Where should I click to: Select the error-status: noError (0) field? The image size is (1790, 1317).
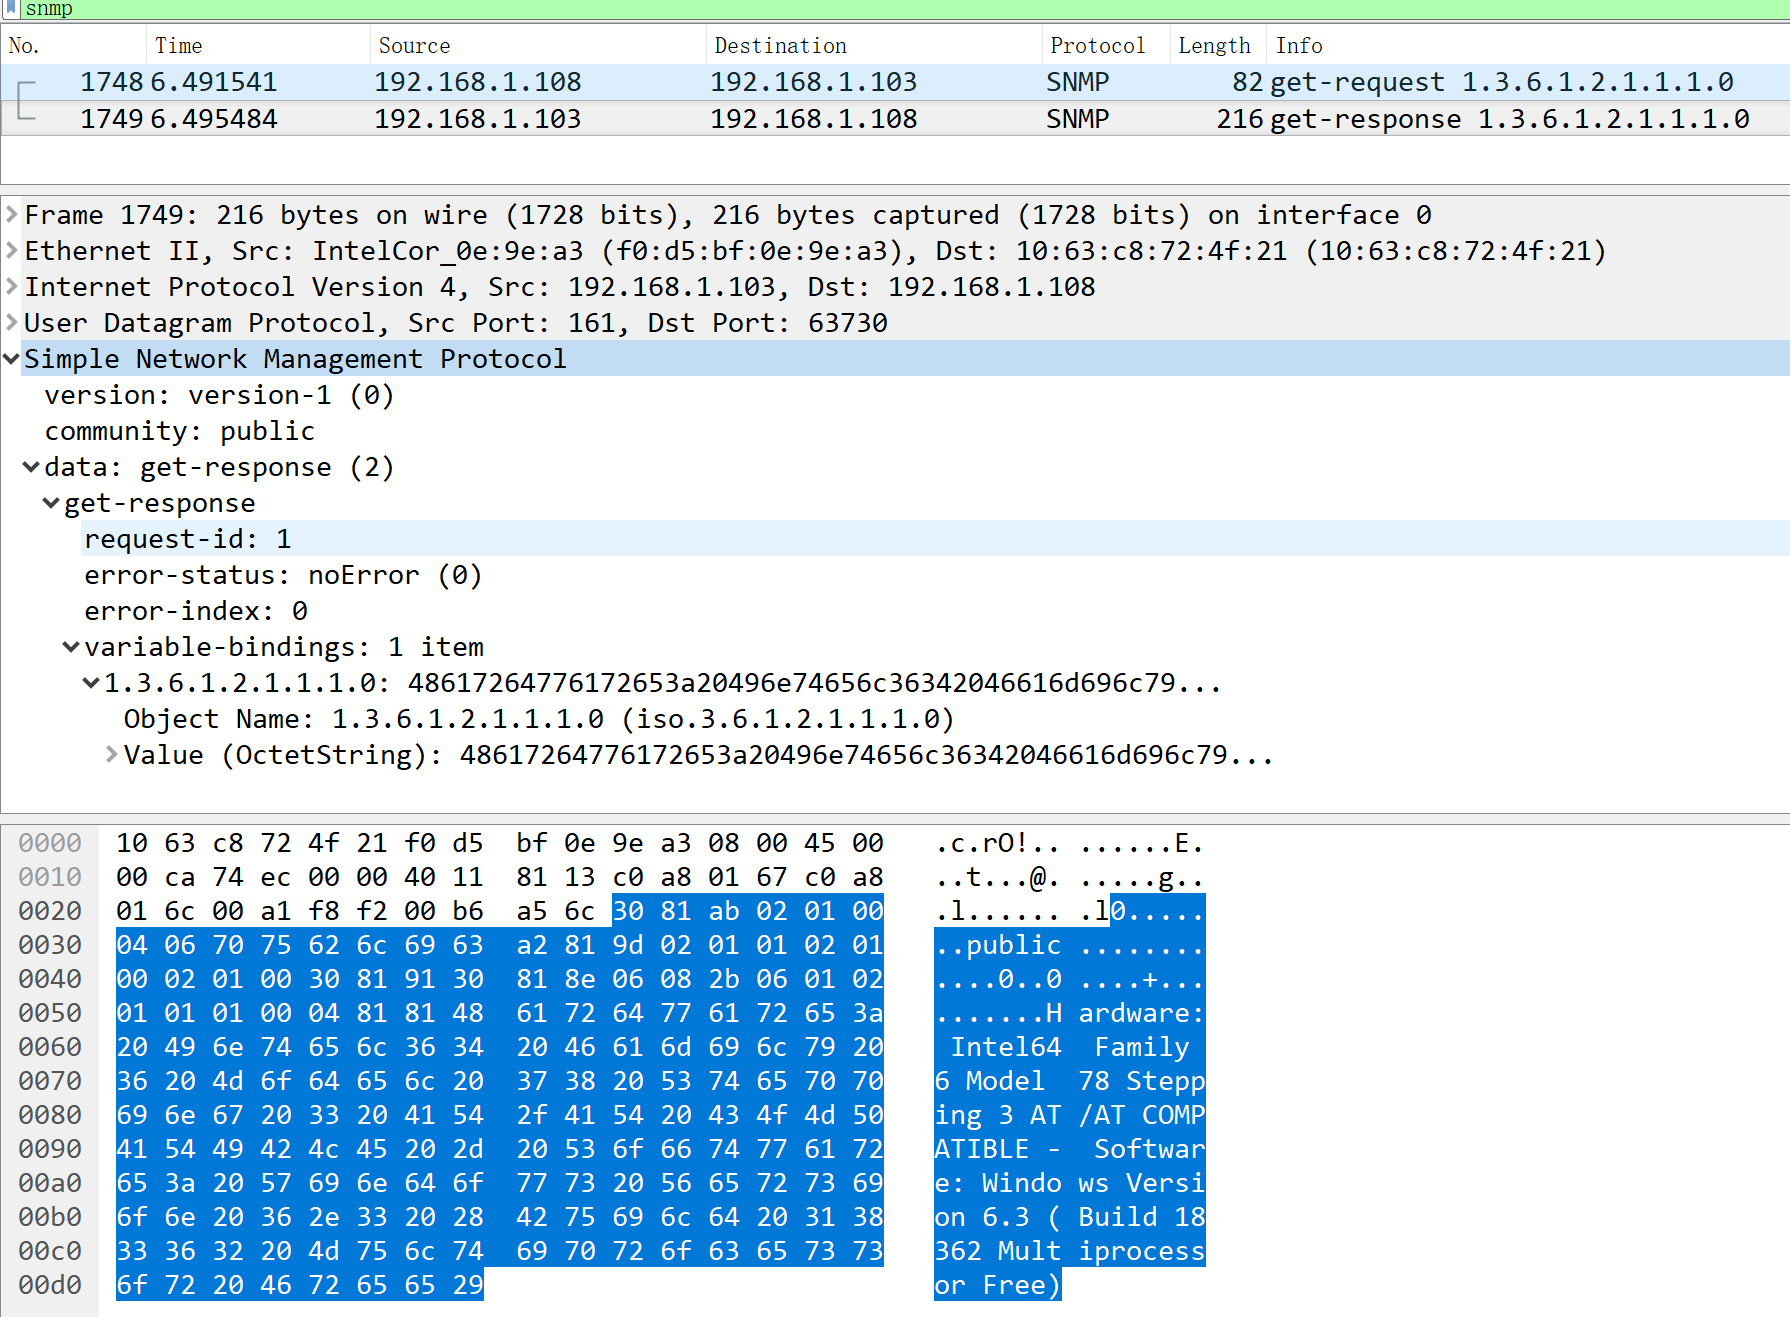click(x=283, y=575)
